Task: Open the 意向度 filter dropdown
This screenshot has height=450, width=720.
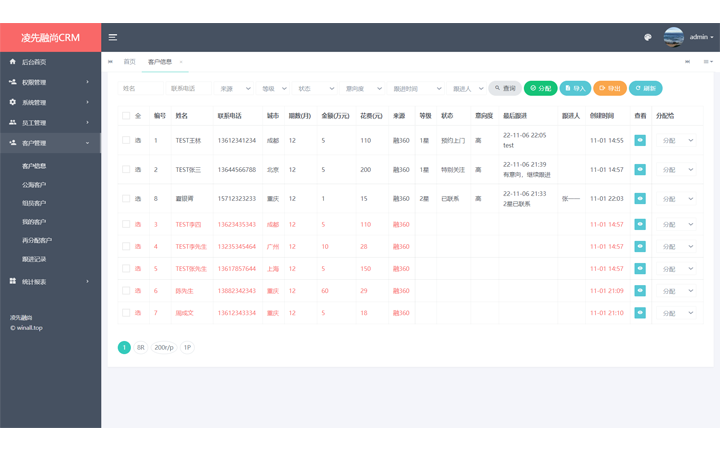Action: [362, 88]
